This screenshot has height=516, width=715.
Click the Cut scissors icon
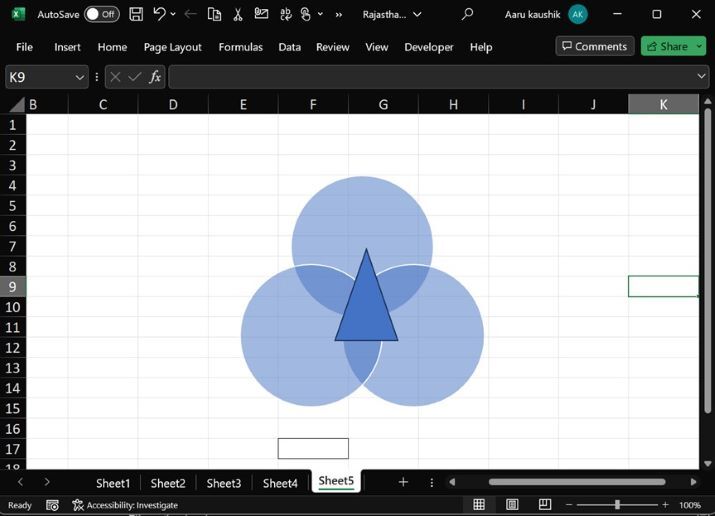(x=238, y=14)
